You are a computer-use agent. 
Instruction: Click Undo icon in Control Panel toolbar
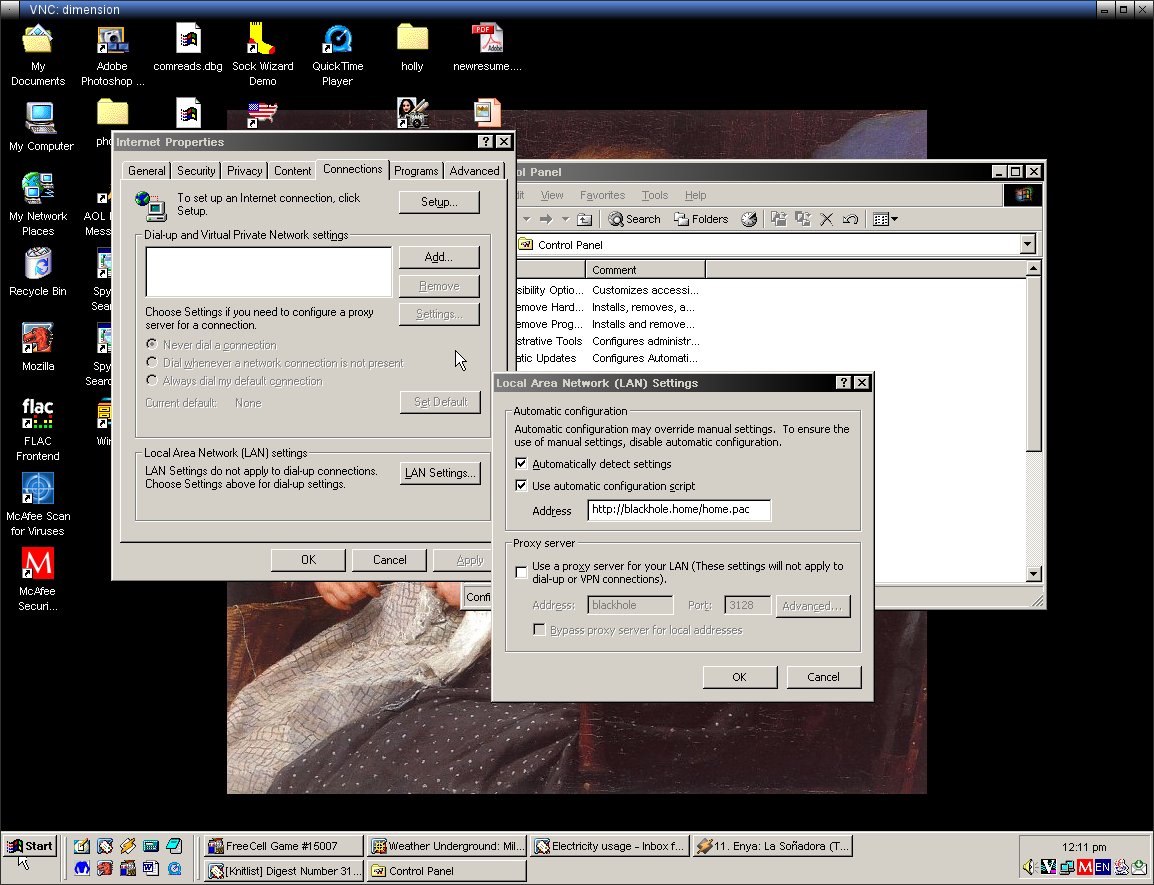tap(850, 219)
